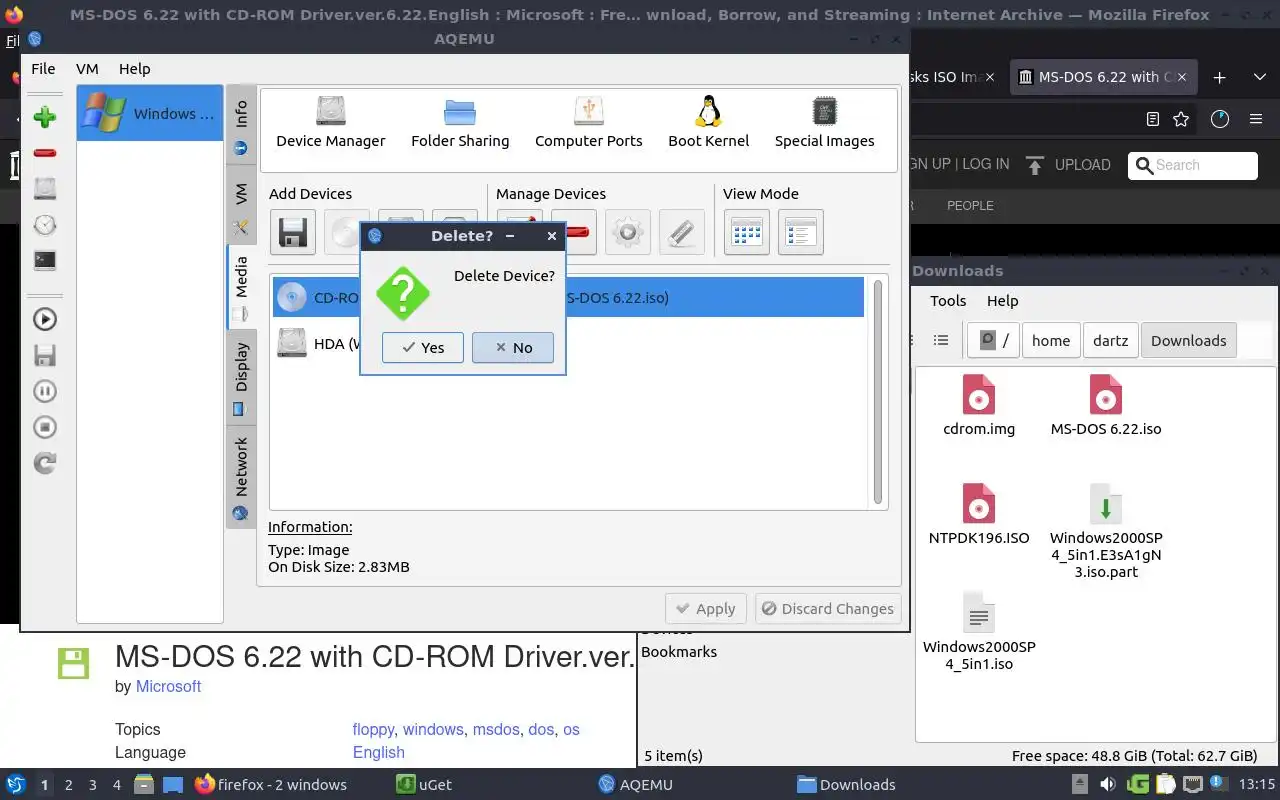1280x800 pixels.
Task: Open uGet from the taskbar
Action: click(424, 784)
